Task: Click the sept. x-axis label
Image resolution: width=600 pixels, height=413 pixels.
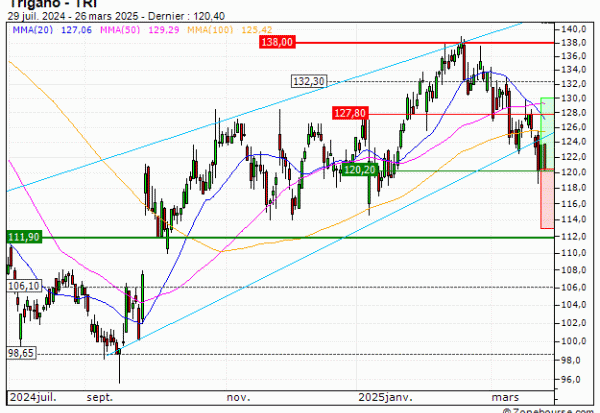Action: pos(99,398)
